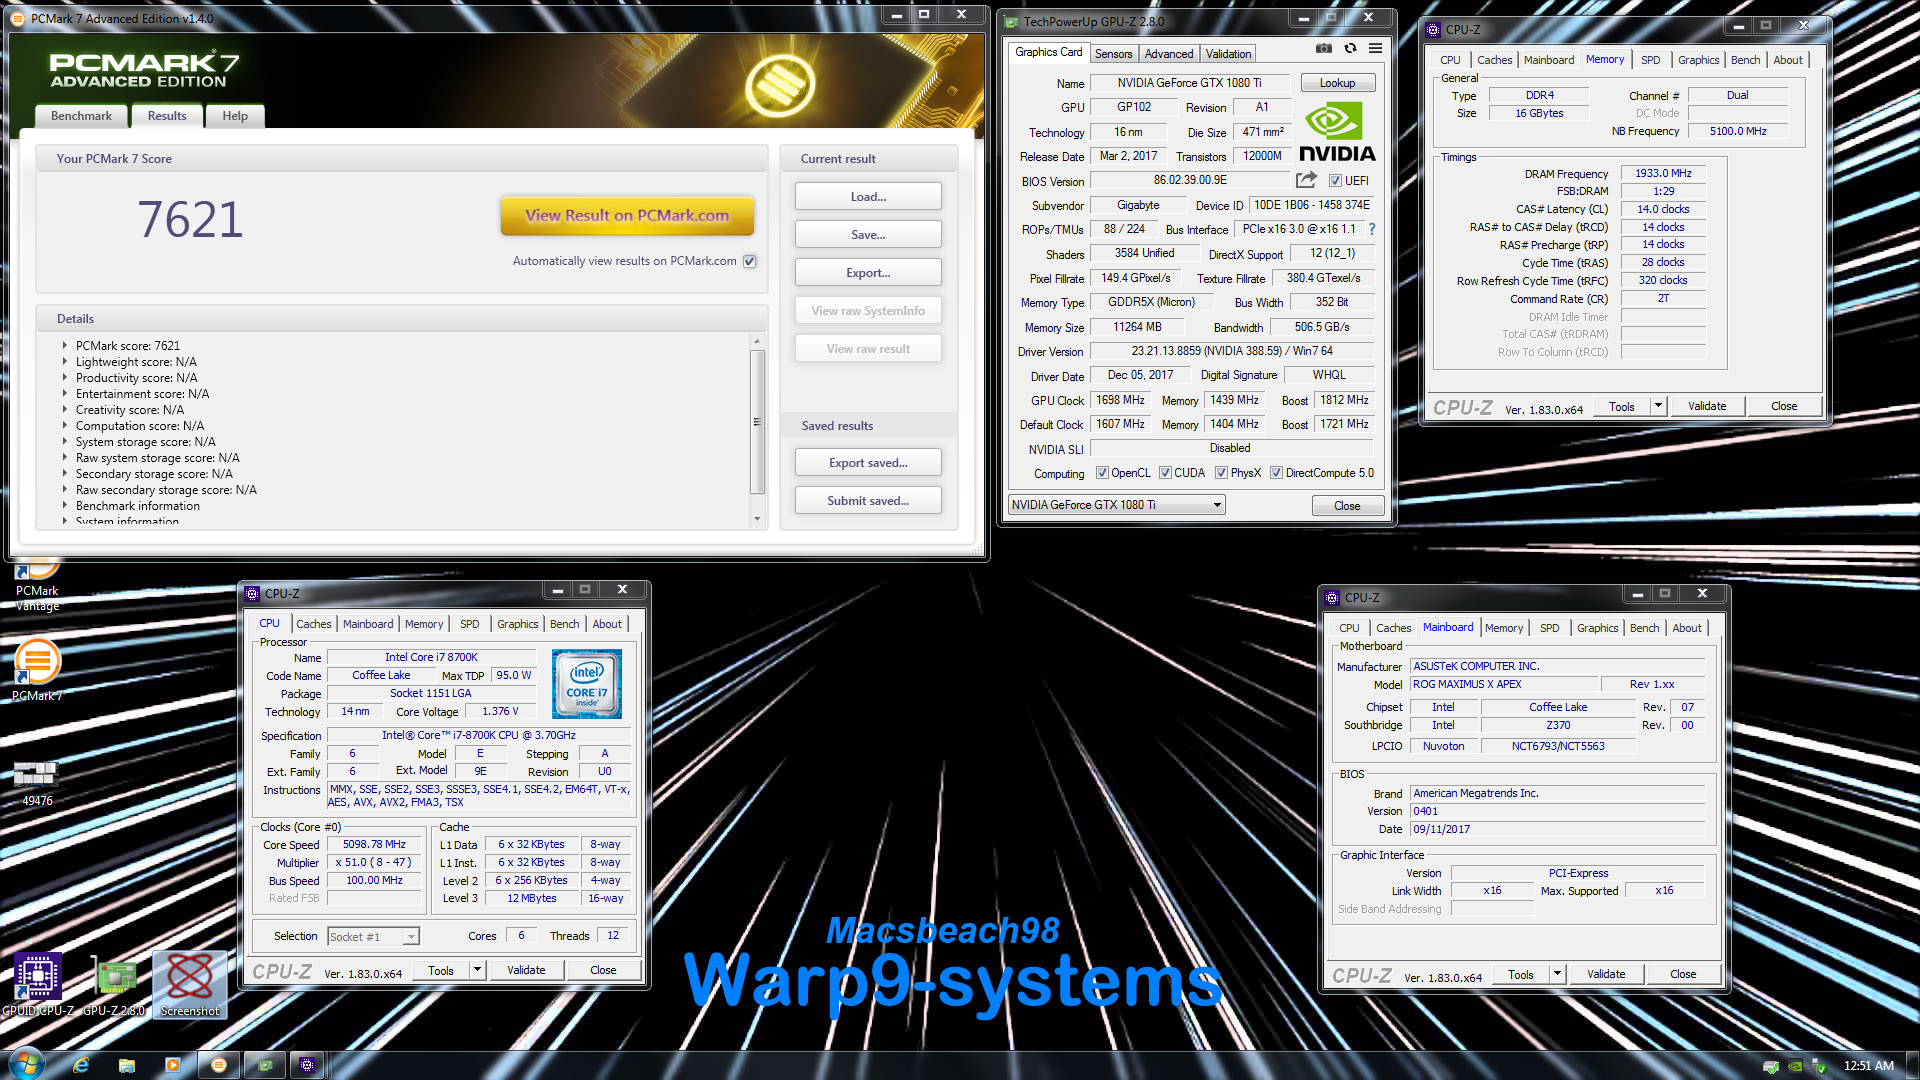Open GPU-Z 2.8.0 desktop shortcut
This screenshot has height=1080, width=1920.
click(114, 984)
